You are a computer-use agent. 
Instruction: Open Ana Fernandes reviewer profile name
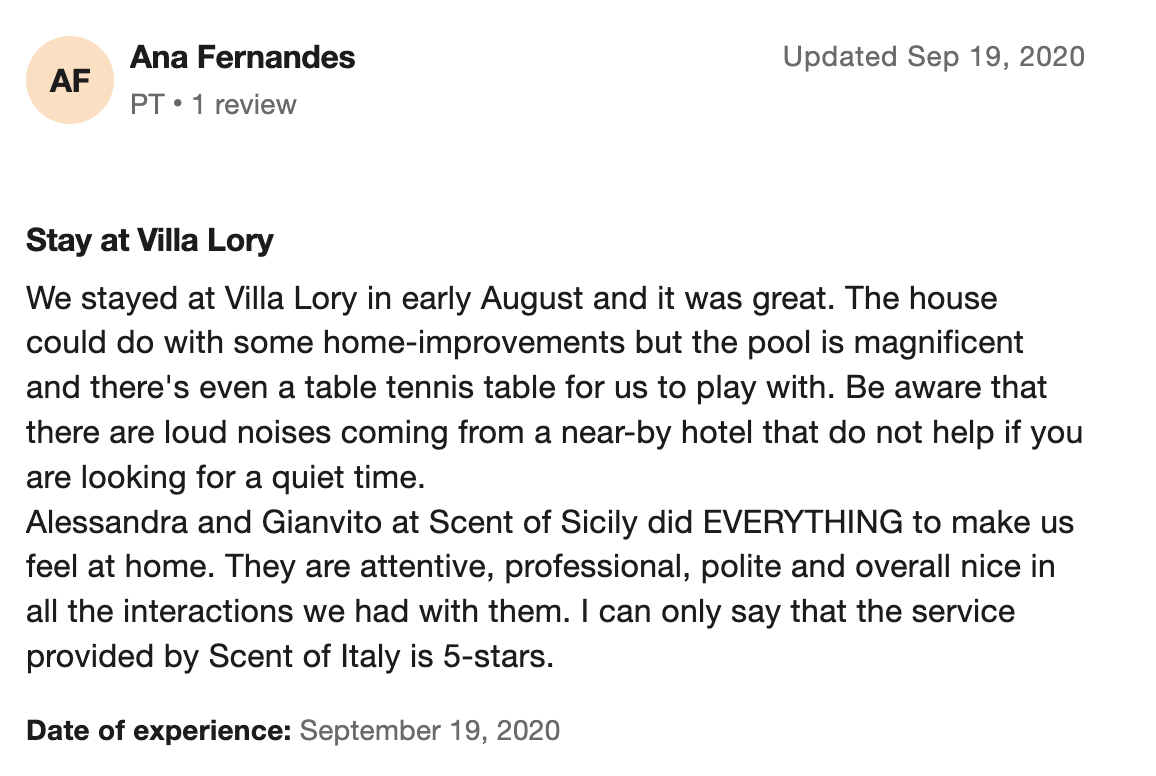tap(242, 58)
